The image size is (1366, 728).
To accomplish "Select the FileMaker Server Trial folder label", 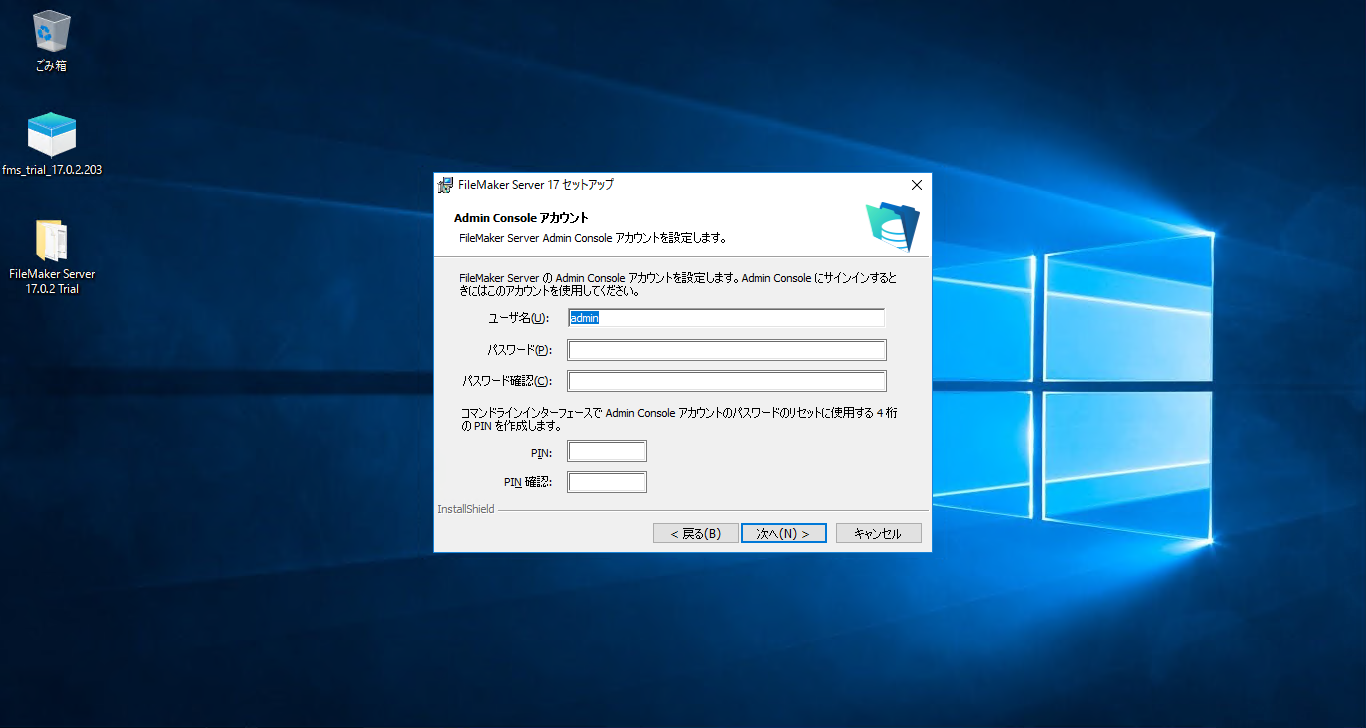I will (52, 280).
